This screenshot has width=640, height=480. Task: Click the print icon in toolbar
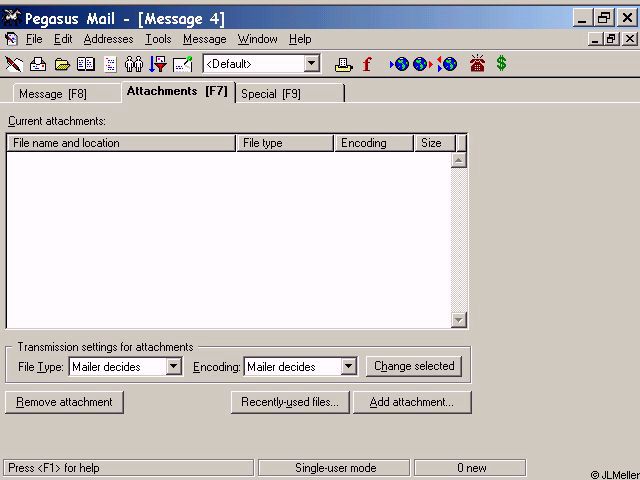(x=343, y=64)
